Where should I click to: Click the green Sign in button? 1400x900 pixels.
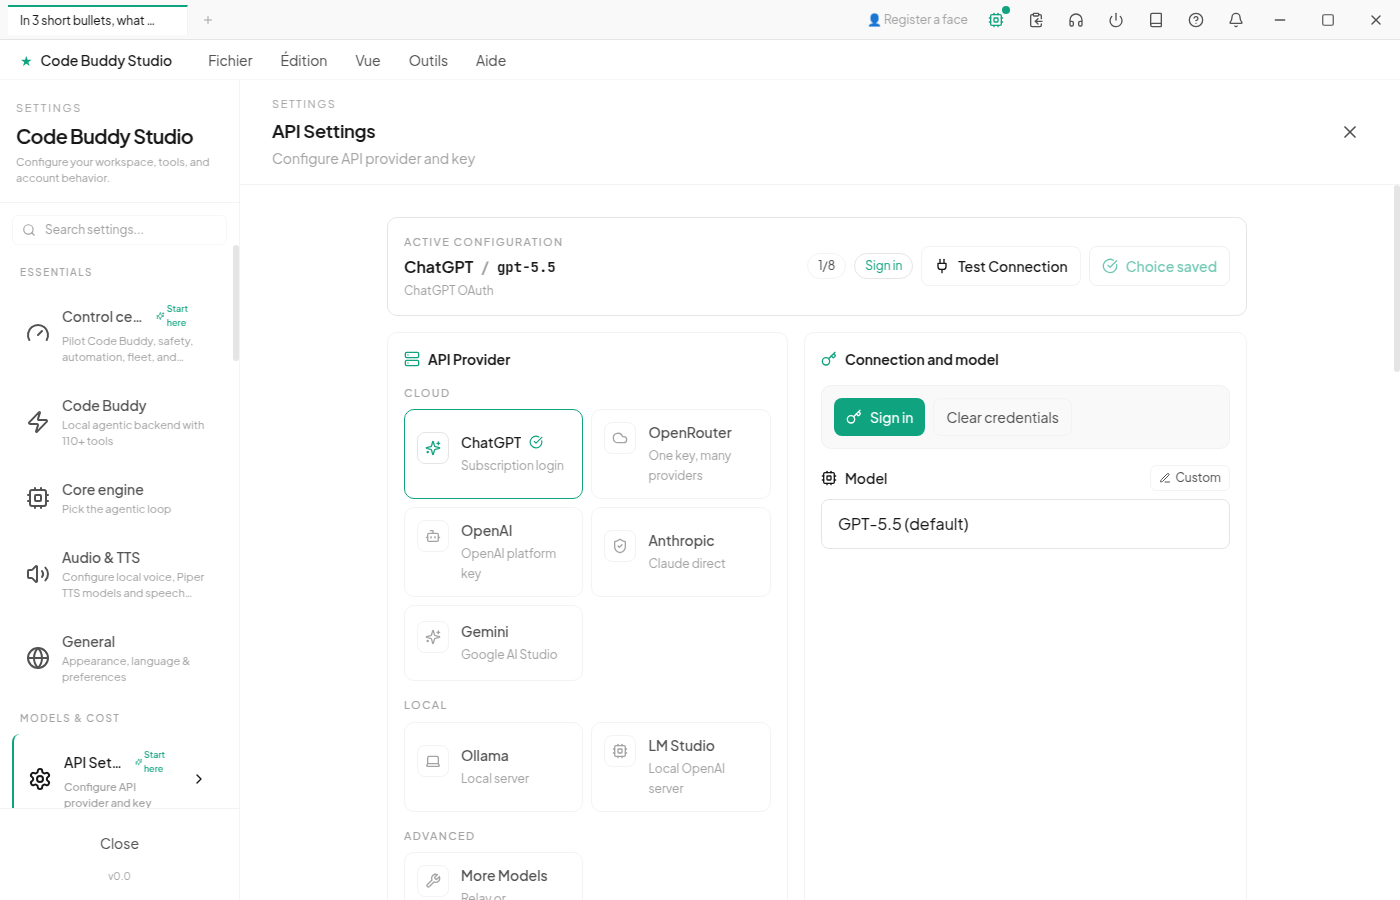[879, 418]
